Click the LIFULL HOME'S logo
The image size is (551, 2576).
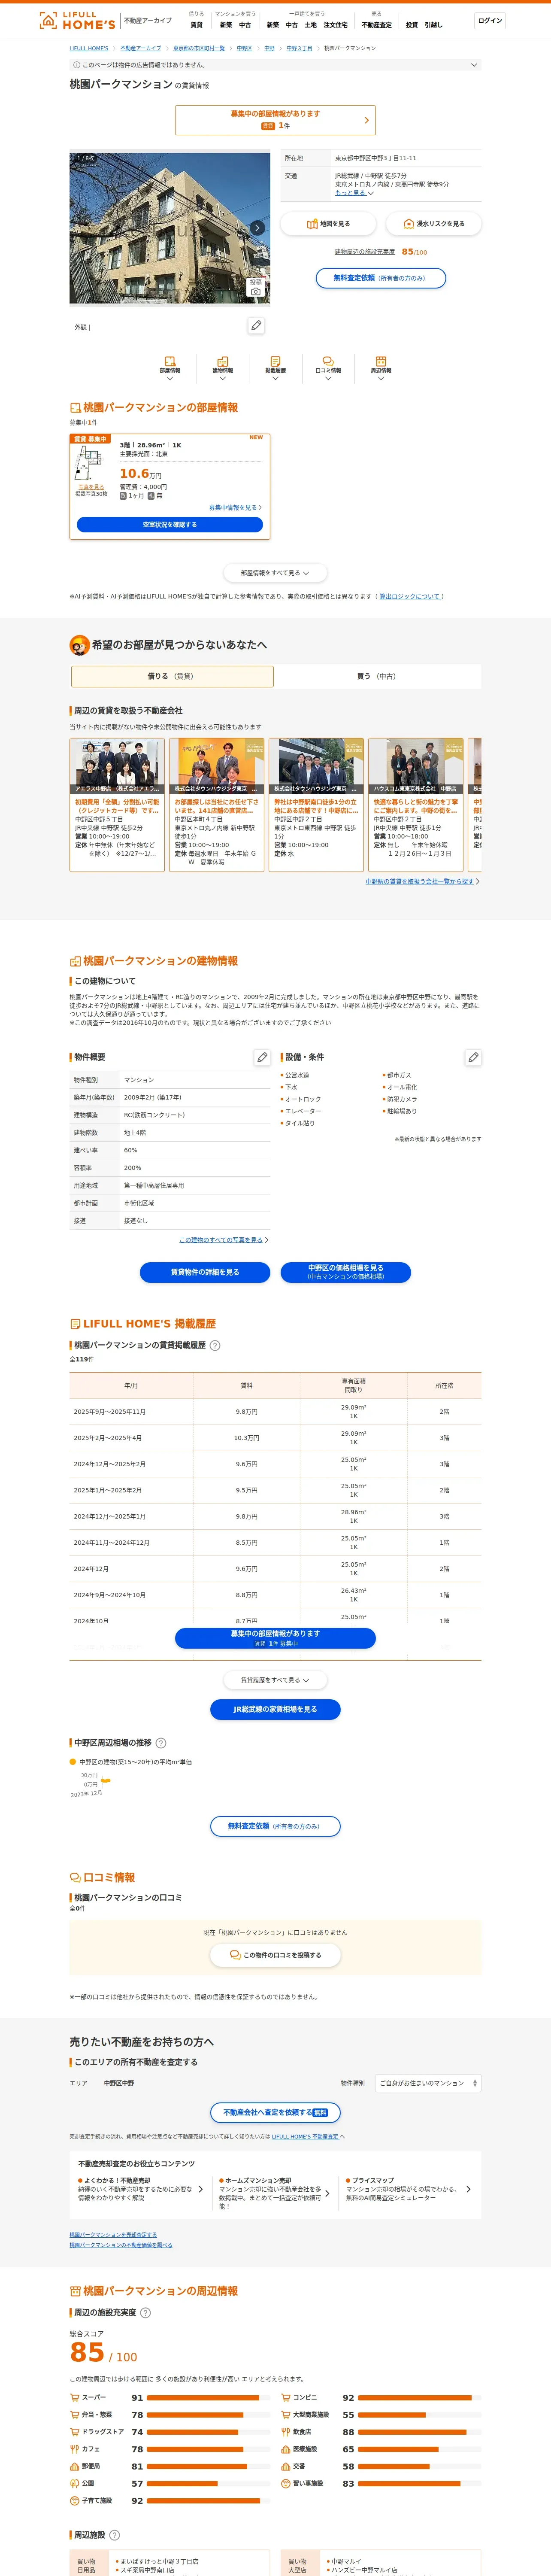(x=77, y=20)
